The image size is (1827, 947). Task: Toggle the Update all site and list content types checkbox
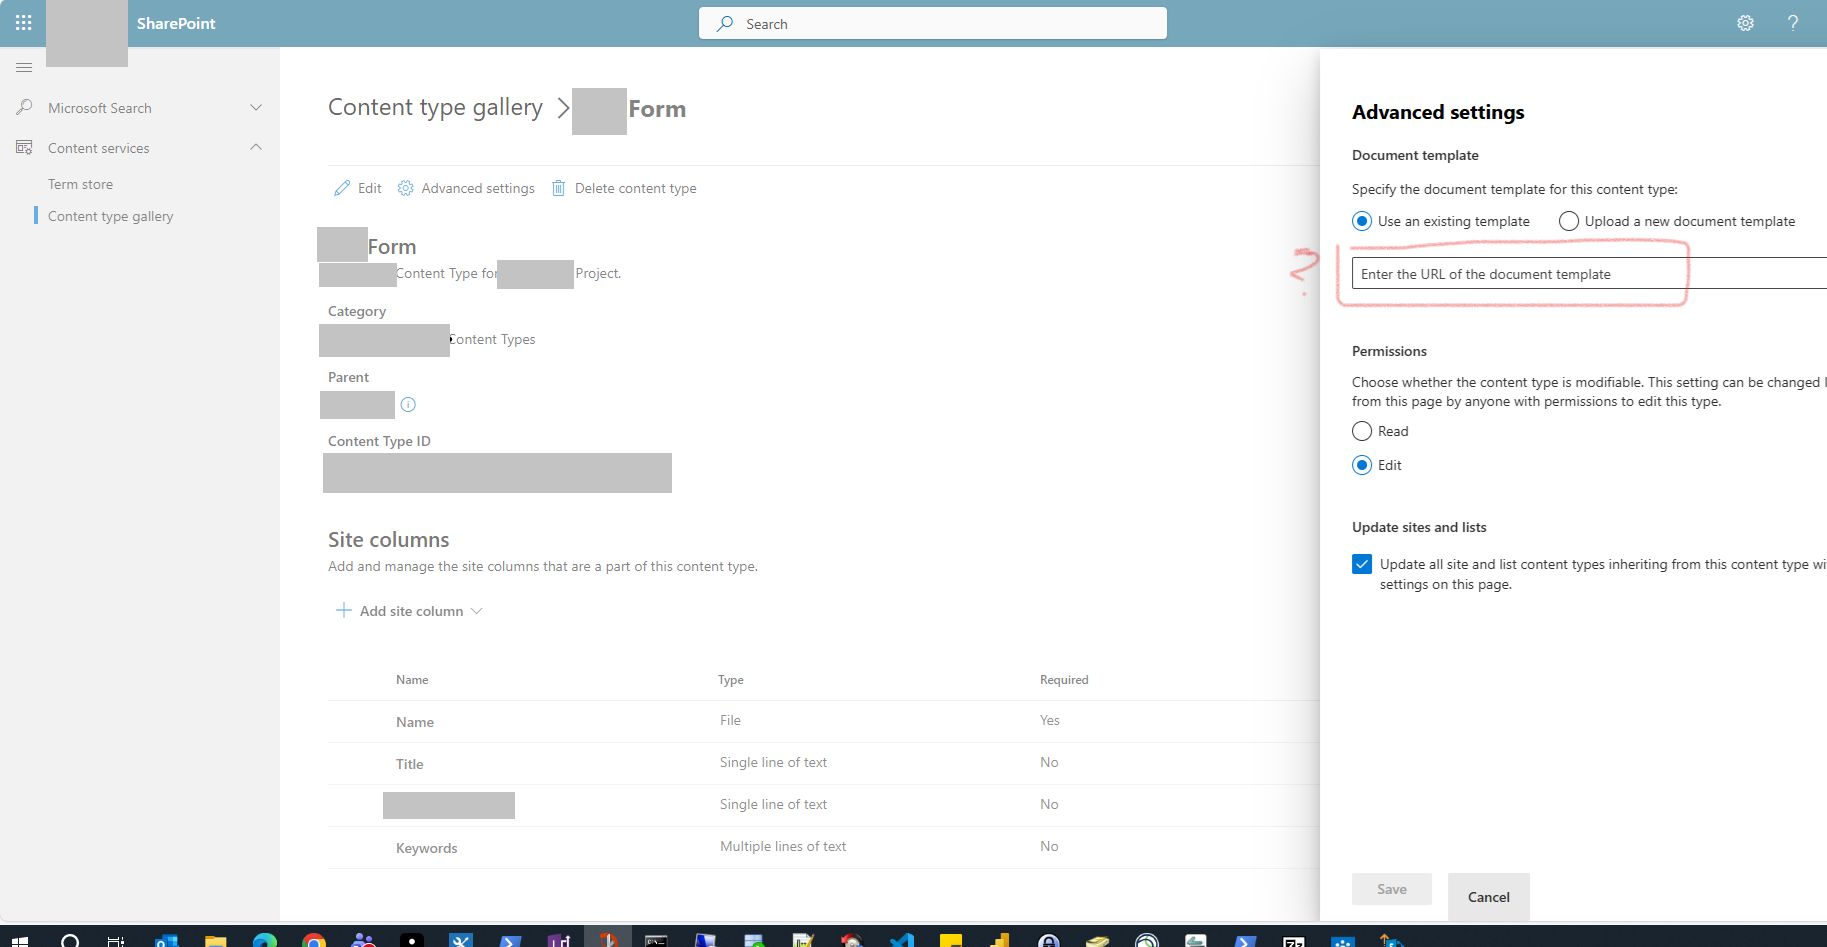click(1362, 564)
